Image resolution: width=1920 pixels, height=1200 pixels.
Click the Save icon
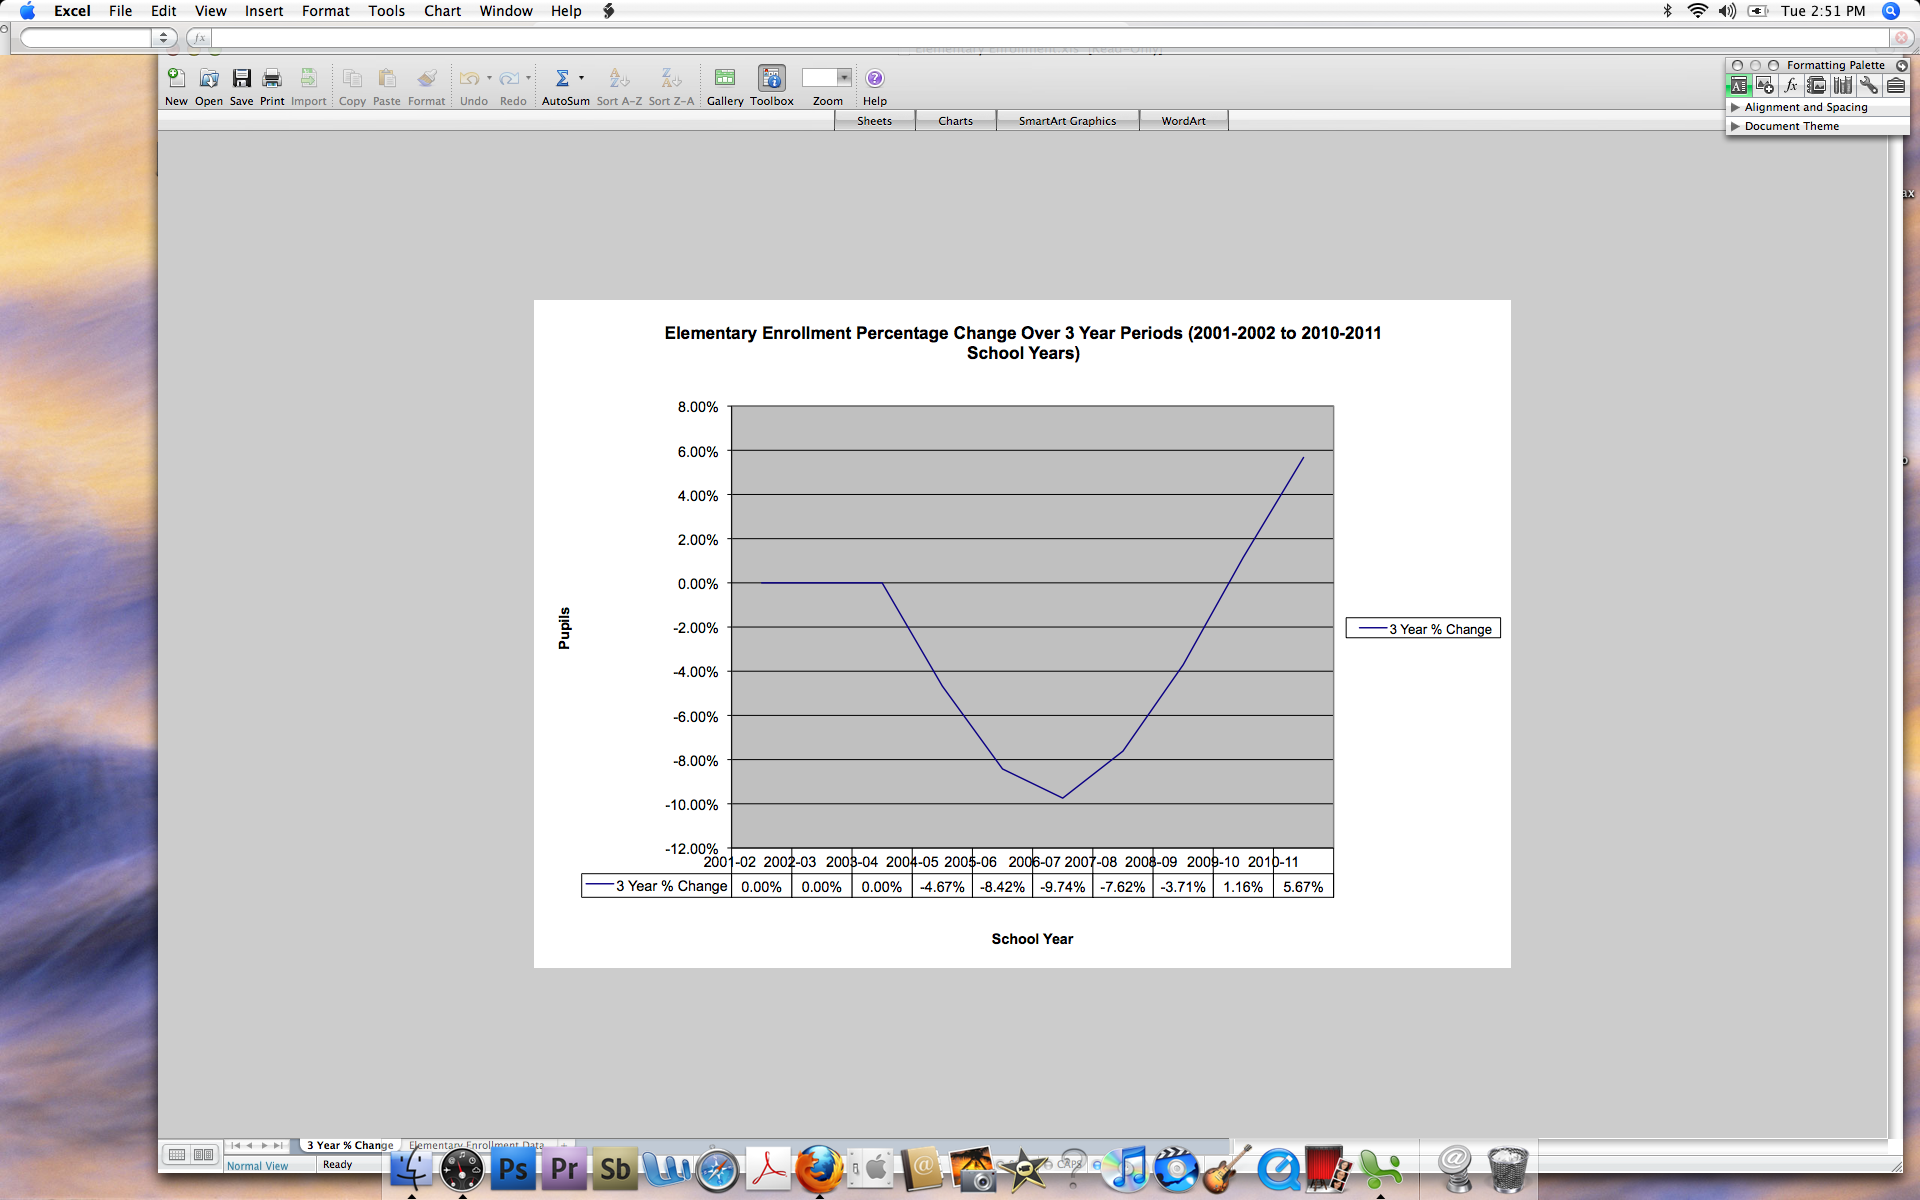(x=241, y=79)
